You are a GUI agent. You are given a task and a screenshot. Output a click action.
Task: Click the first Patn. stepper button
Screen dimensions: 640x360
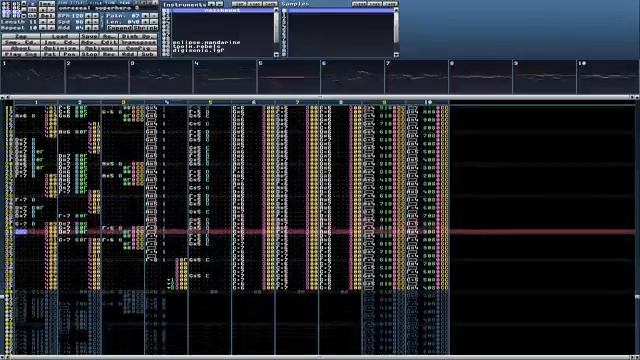(145, 16)
